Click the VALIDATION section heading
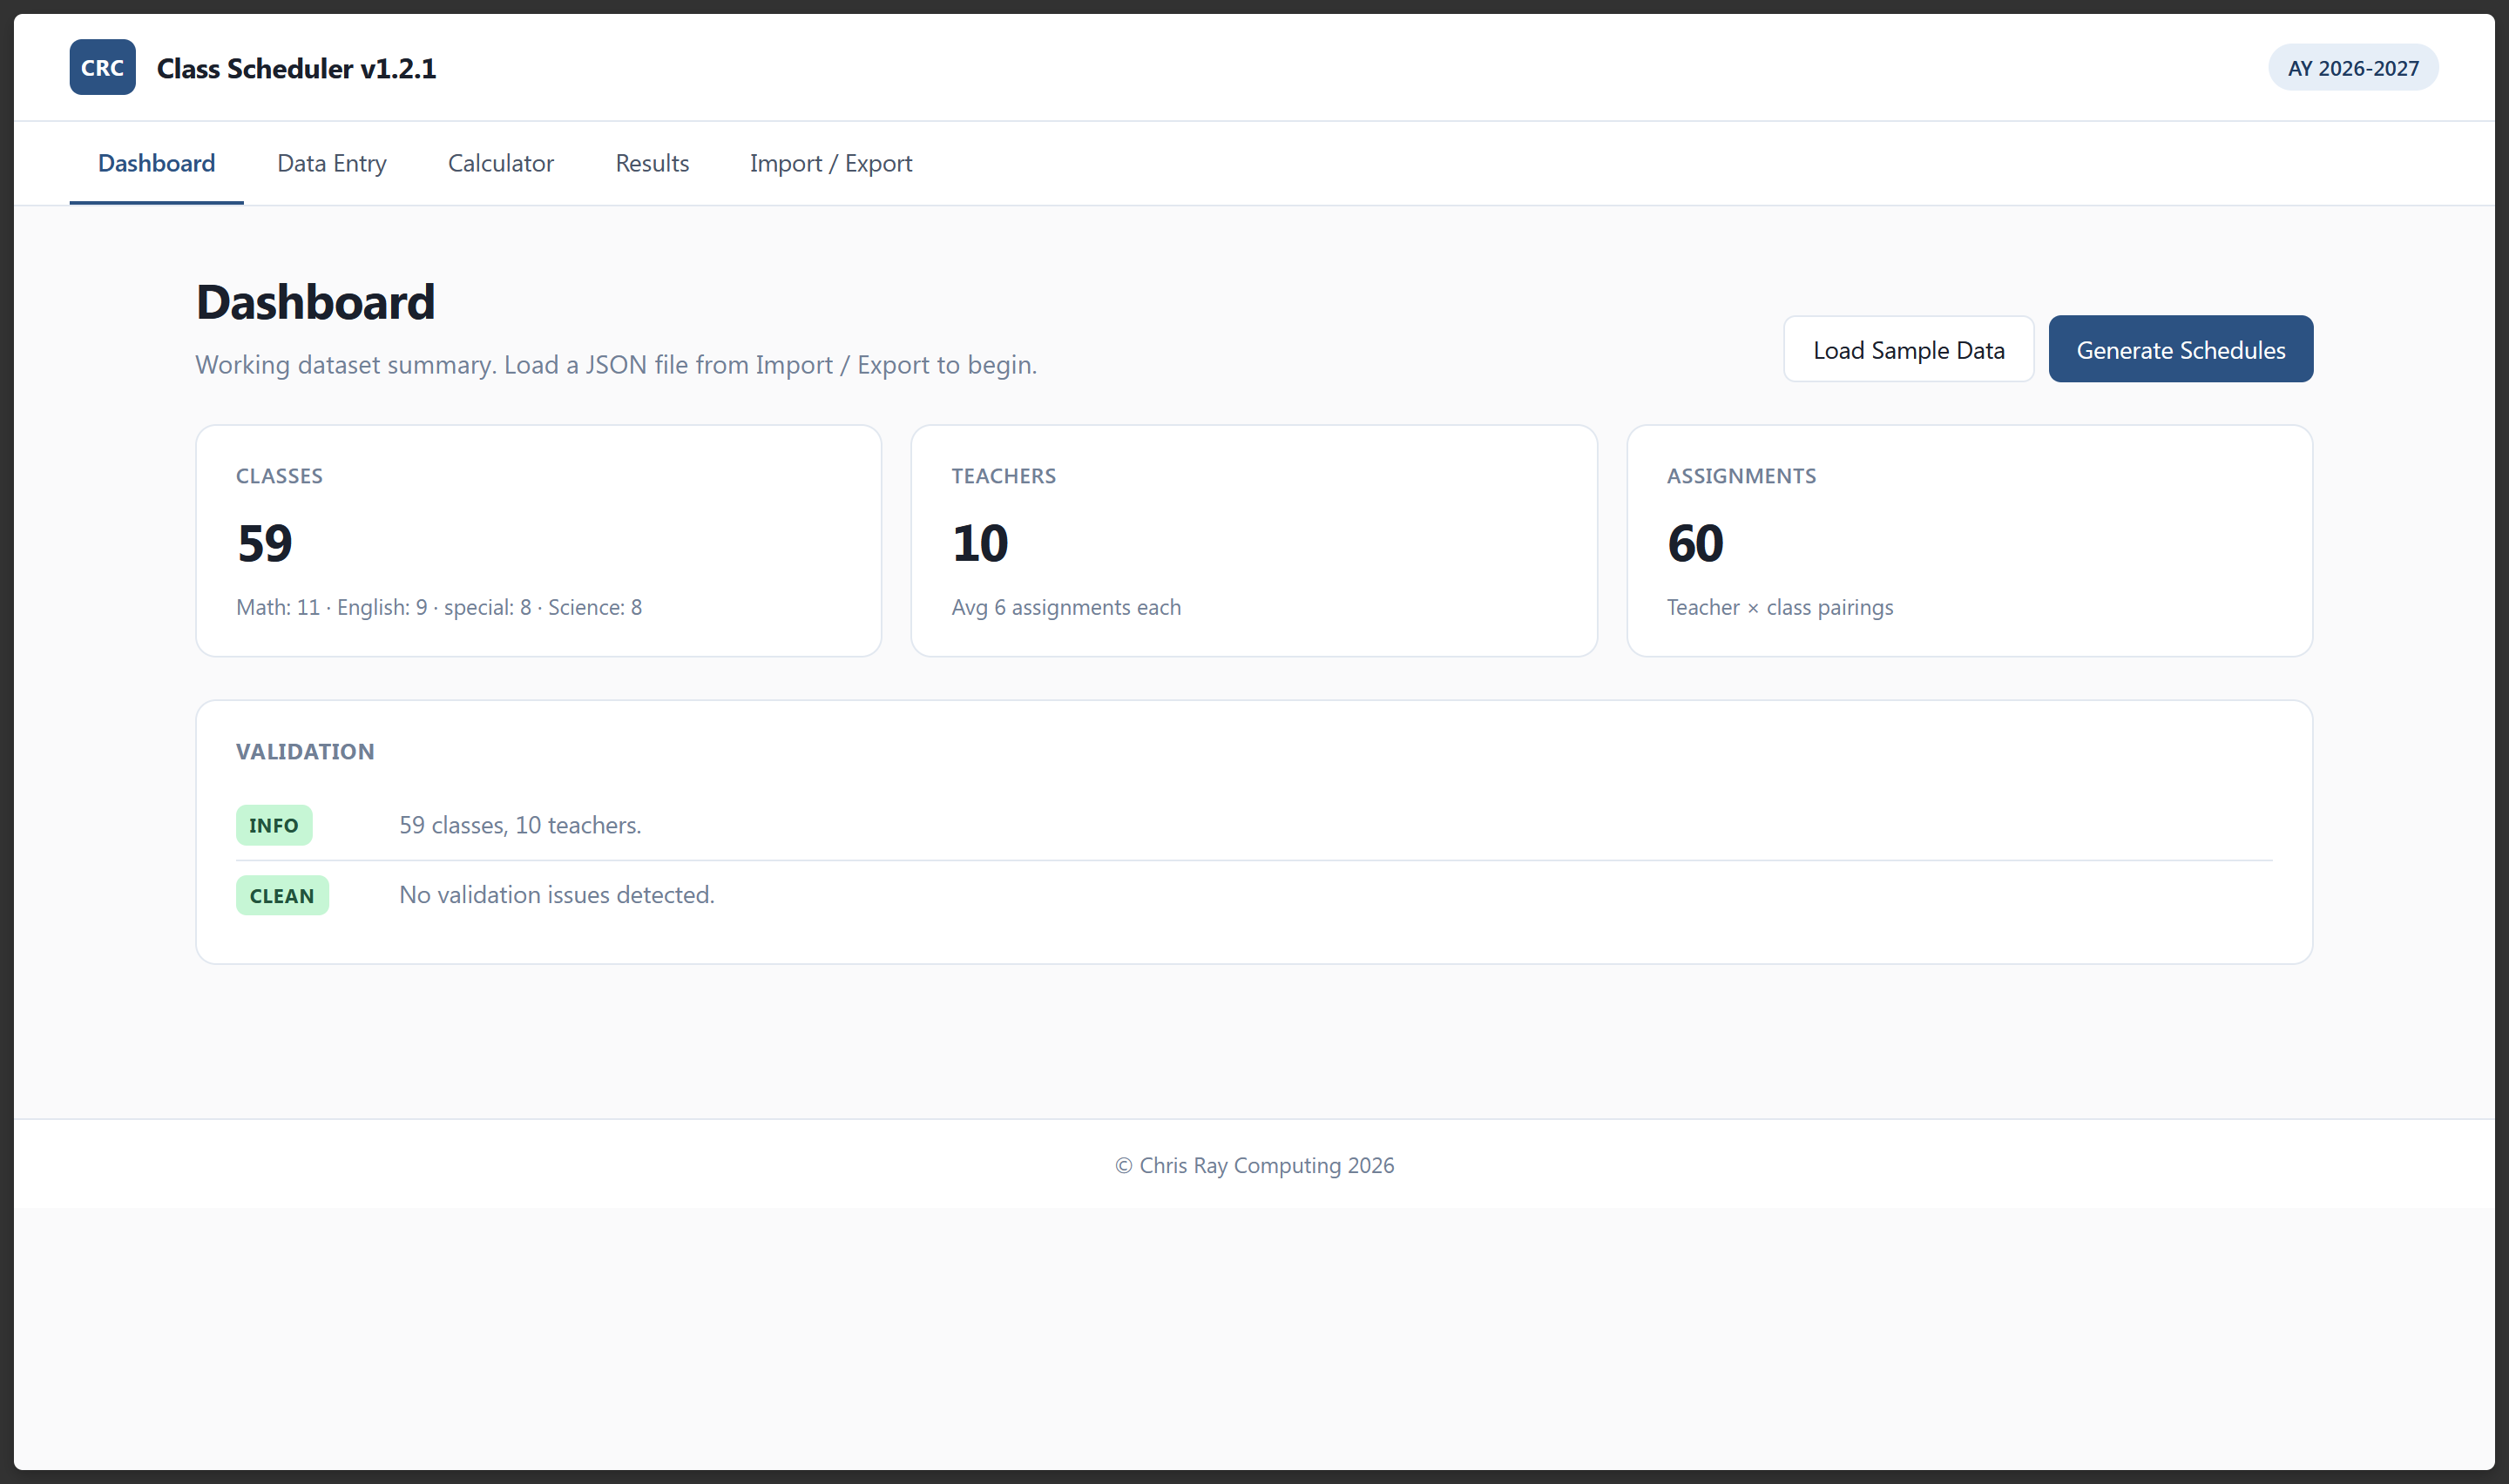Image resolution: width=2509 pixels, height=1484 pixels. (x=305, y=751)
